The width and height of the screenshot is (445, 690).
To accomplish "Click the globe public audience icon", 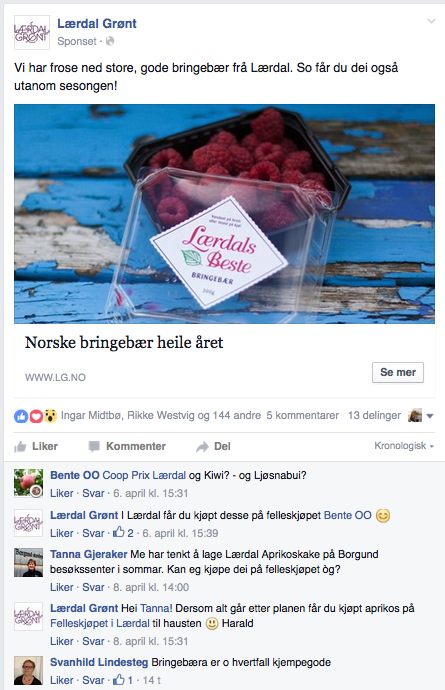I will [110, 41].
